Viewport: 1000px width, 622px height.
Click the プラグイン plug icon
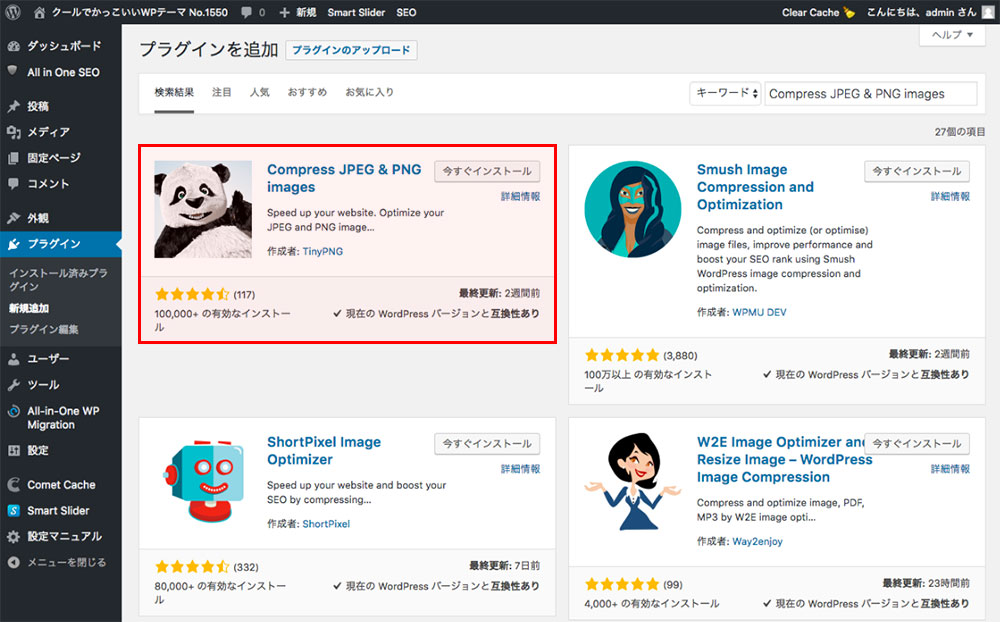(x=13, y=244)
